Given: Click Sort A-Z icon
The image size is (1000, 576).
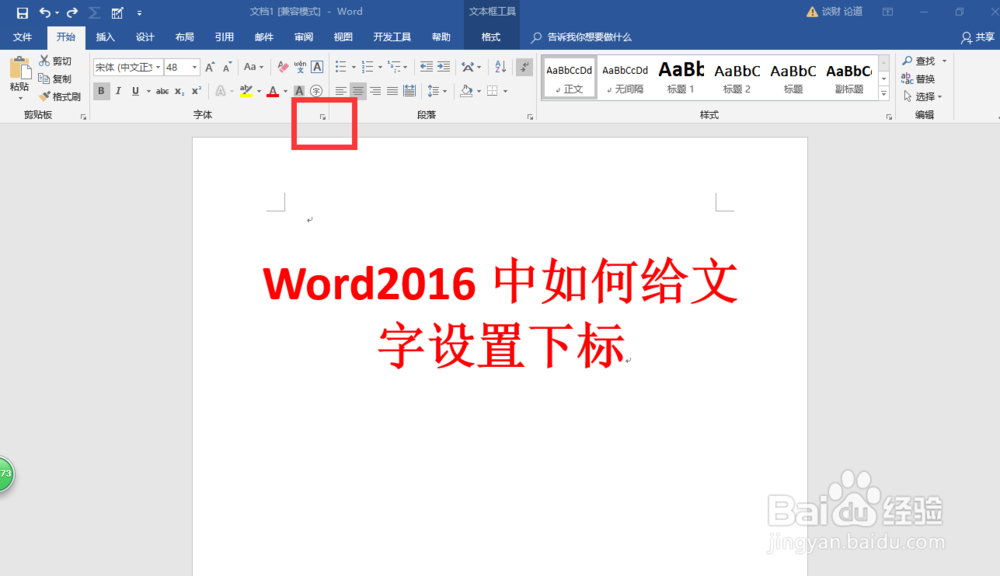Looking at the screenshot, I should click(501, 67).
